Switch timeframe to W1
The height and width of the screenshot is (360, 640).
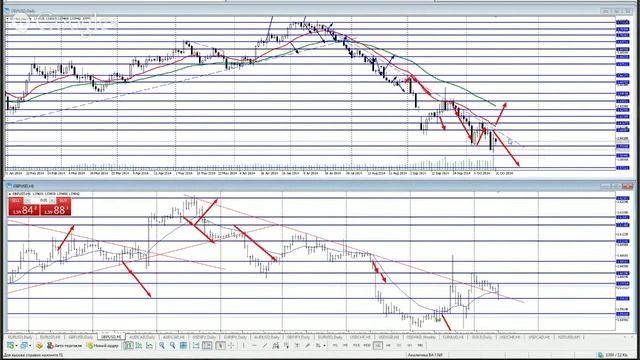(x=409, y=345)
